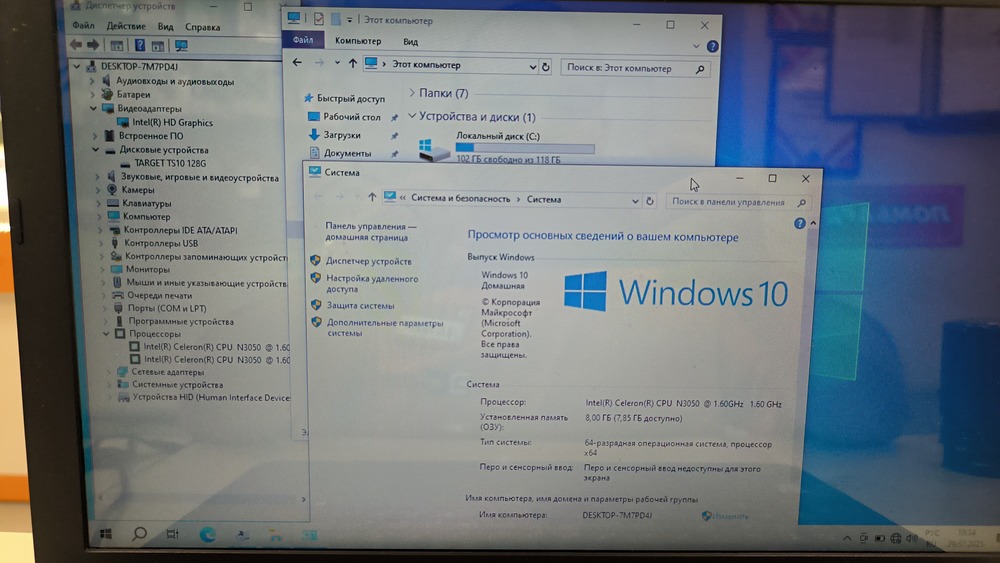Image resolution: width=1000 pixels, height=563 pixels.
Task: Click the blue help icon in System window
Action: point(799,225)
